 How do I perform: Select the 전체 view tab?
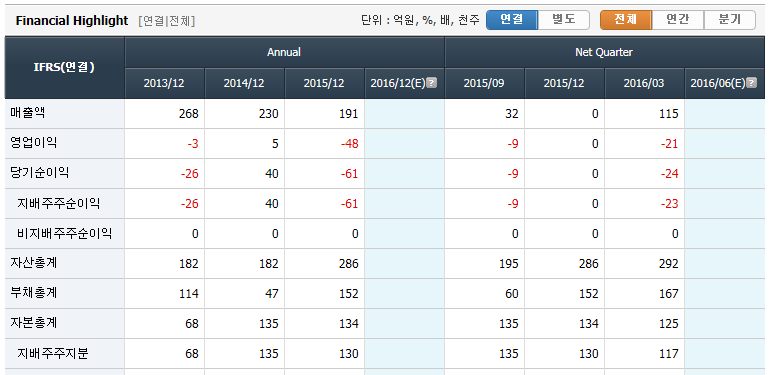tap(626, 20)
